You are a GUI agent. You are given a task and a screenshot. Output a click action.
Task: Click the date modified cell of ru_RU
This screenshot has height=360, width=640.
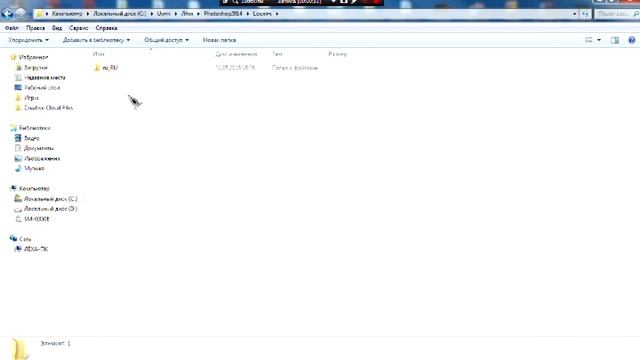pos(235,68)
